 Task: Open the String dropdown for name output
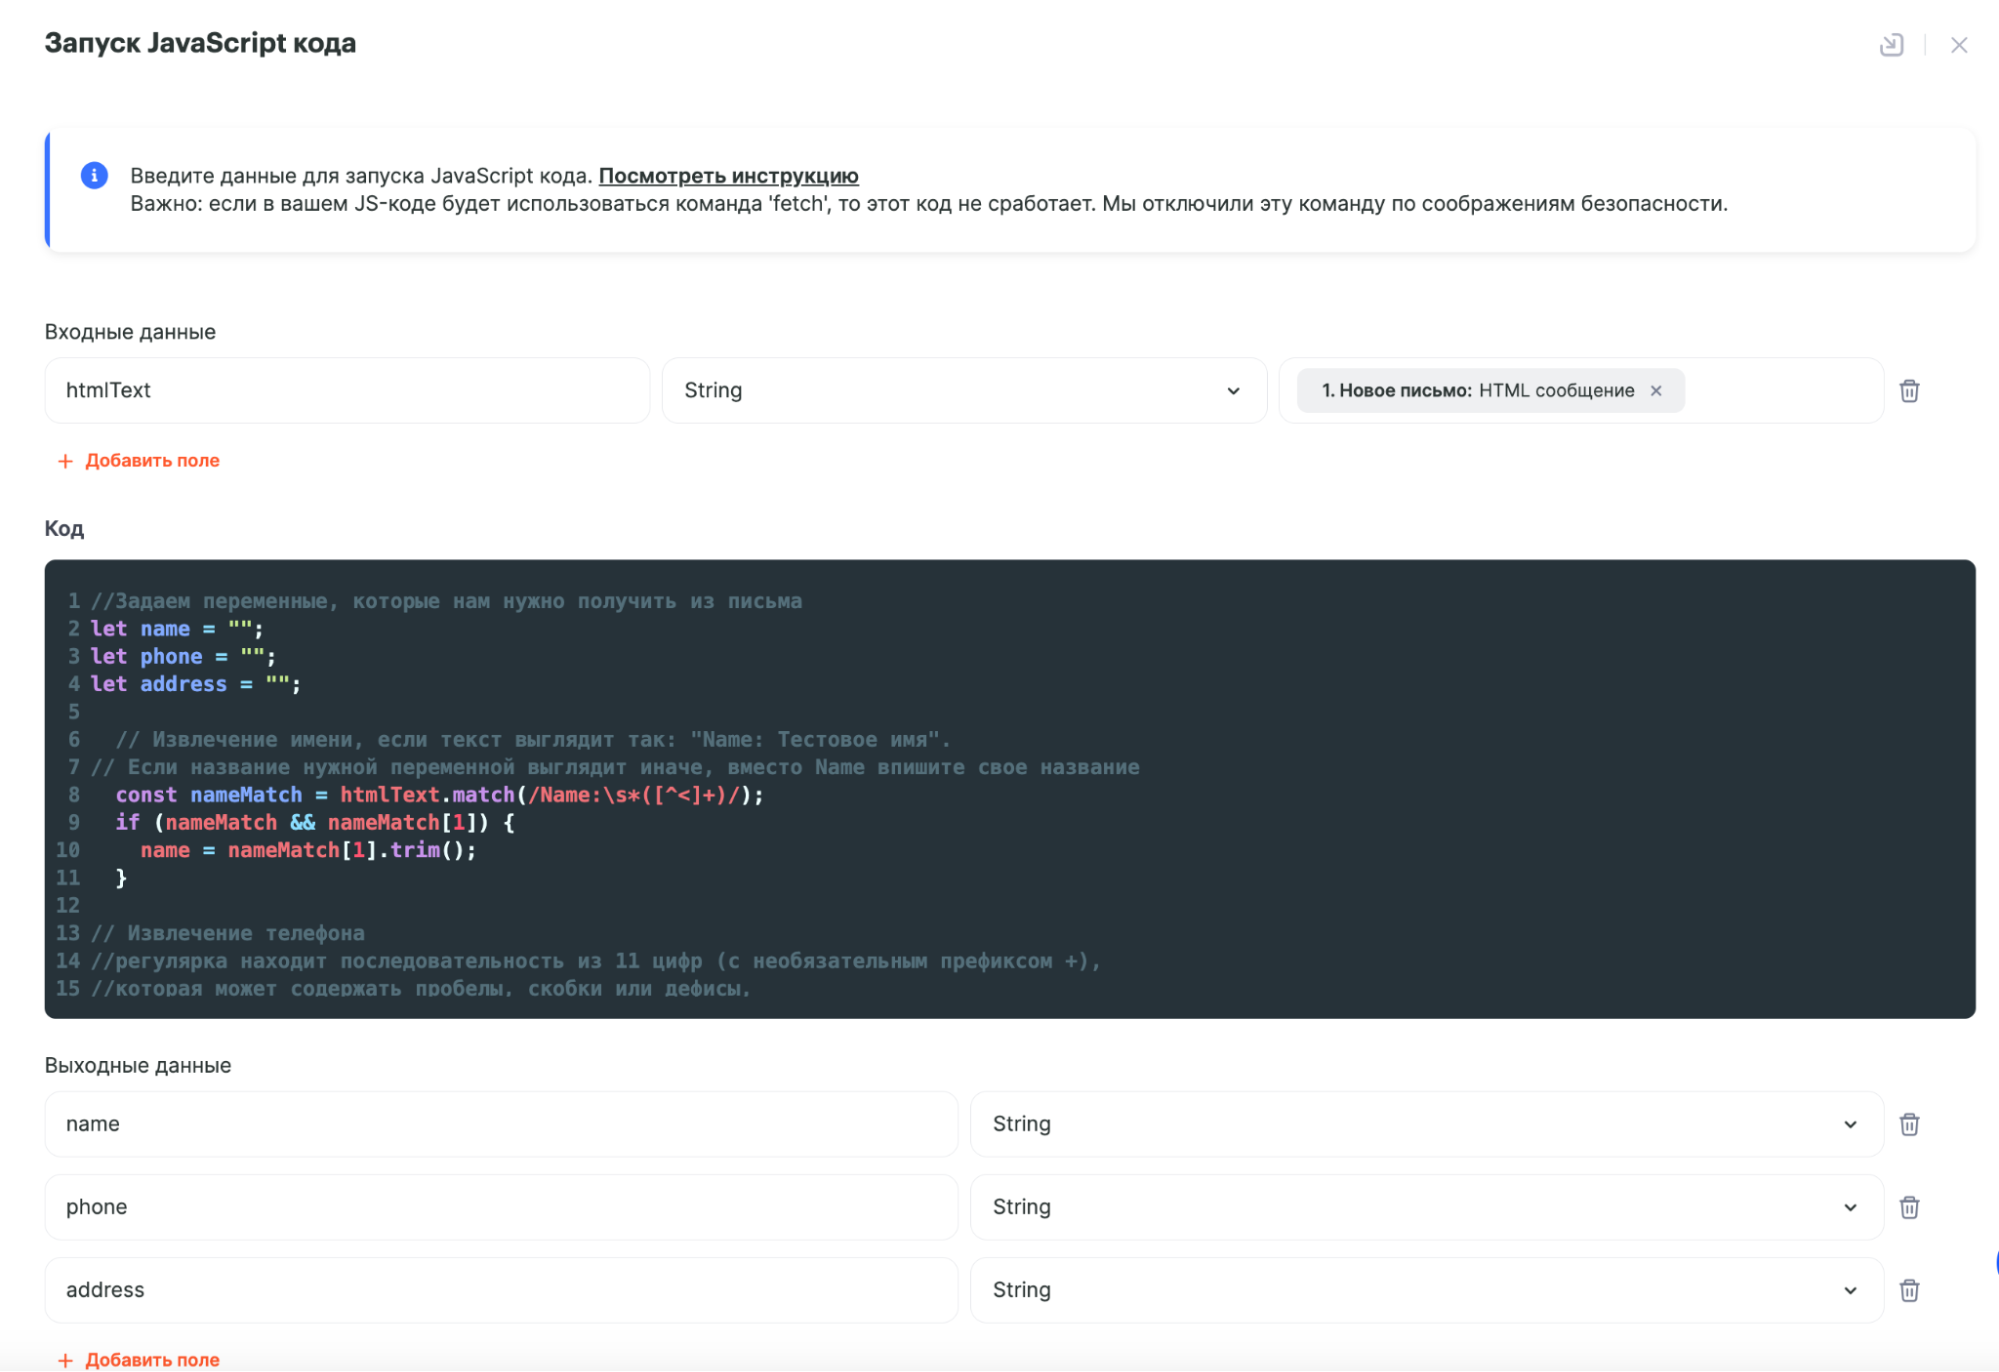pos(1427,1124)
